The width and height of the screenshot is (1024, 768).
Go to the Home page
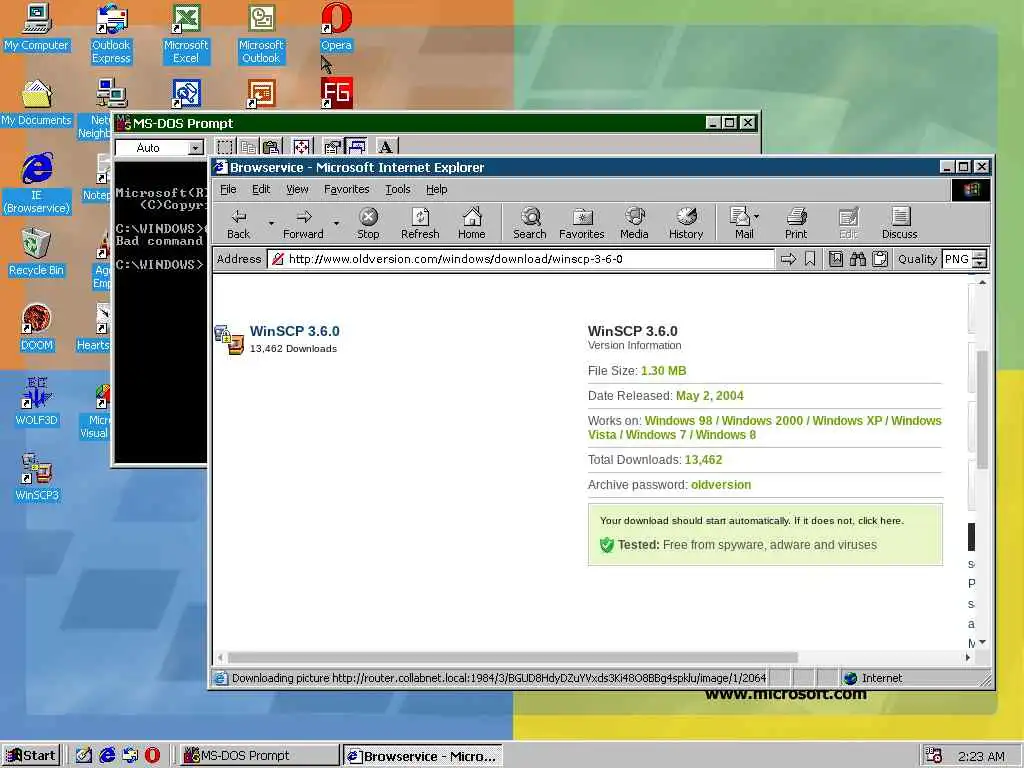pos(472,223)
